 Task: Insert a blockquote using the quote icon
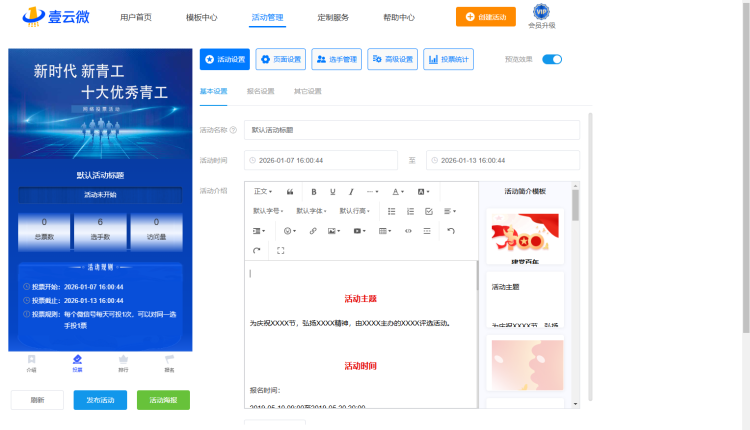click(290, 191)
